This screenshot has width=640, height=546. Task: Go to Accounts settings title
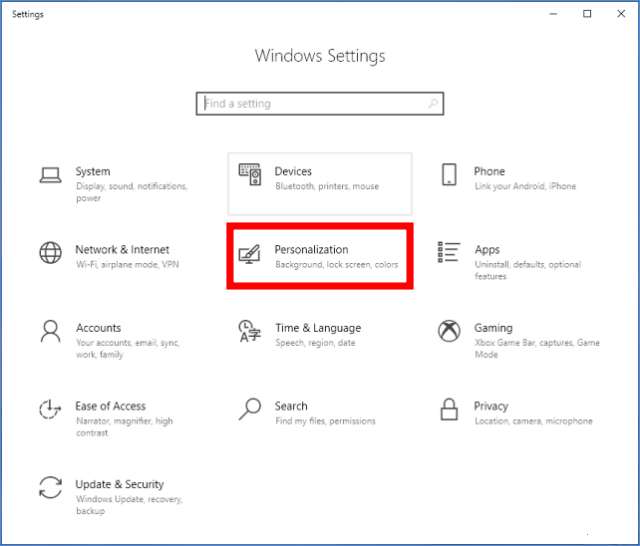[x=98, y=328]
